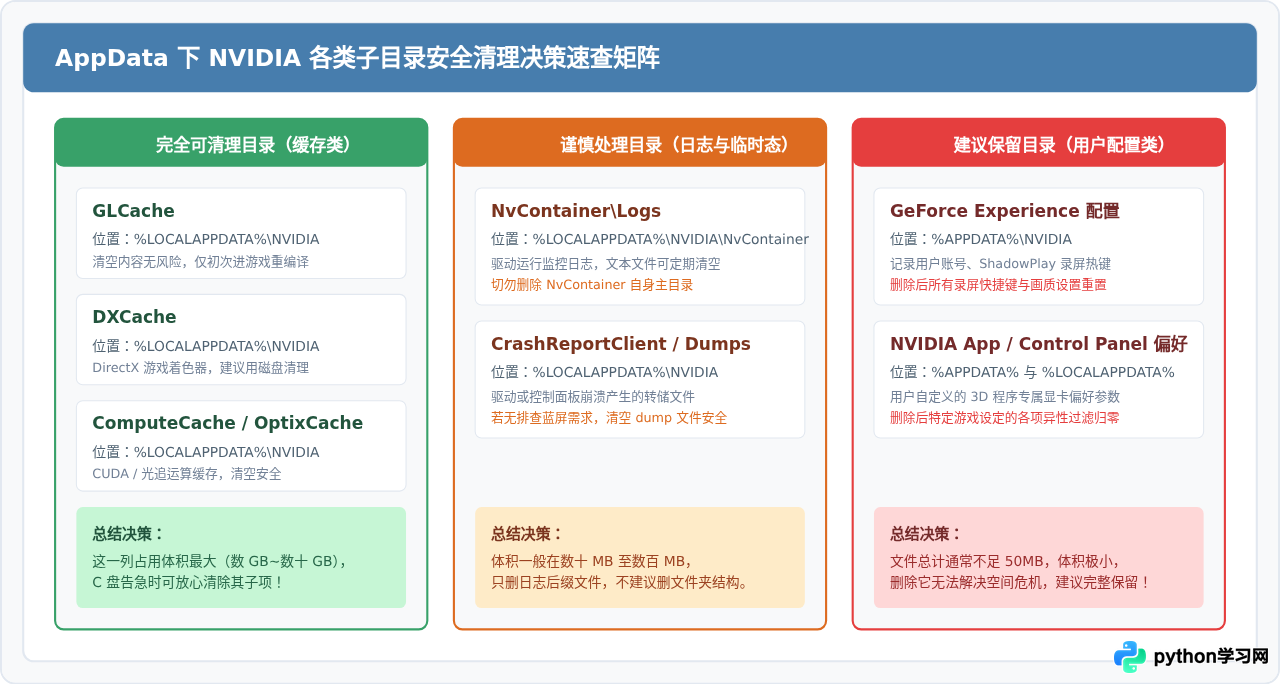Click the path ending in \NVIDIA\NvContainer
1280x685 pixels.
[650, 239]
